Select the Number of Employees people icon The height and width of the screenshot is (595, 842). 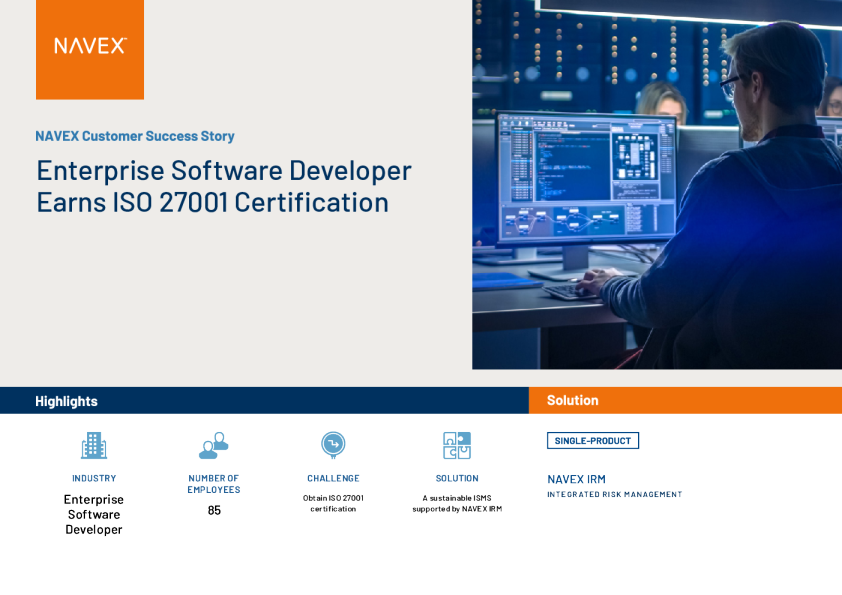(x=213, y=445)
